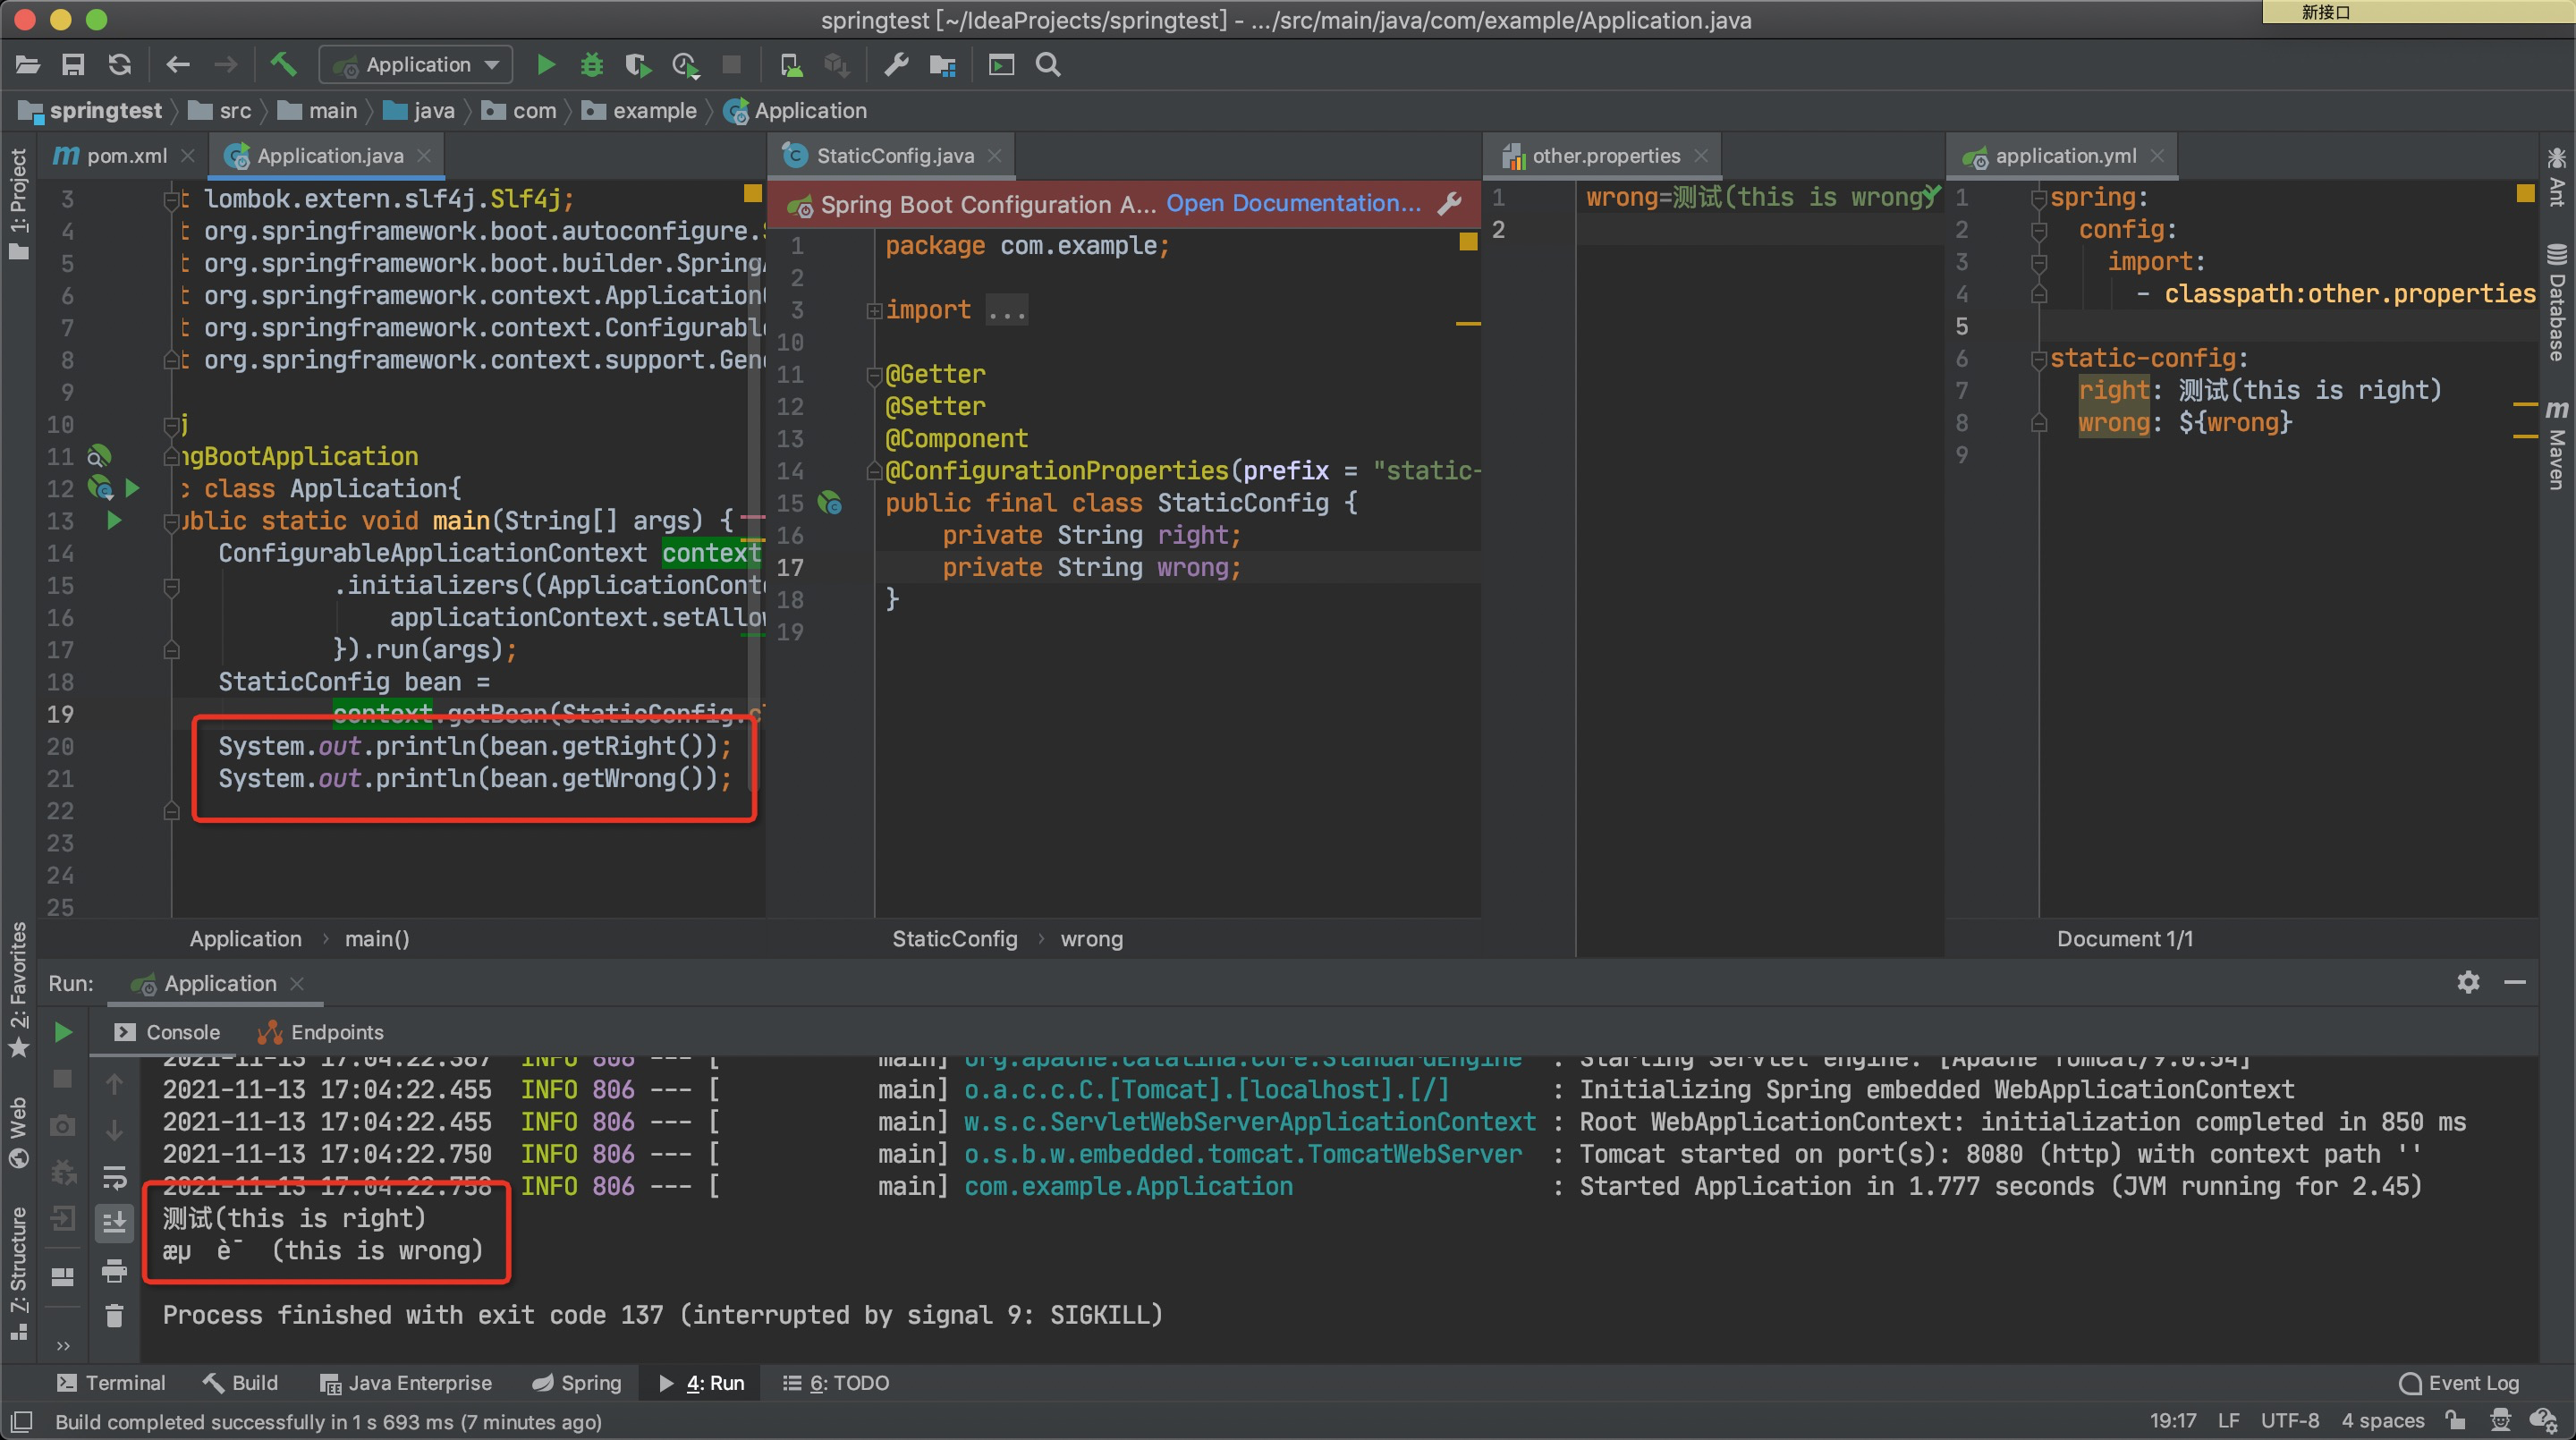Toggle read-only mode via status bar lock
This screenshot has width=2576, height=1440.
coord(2455,1421)
